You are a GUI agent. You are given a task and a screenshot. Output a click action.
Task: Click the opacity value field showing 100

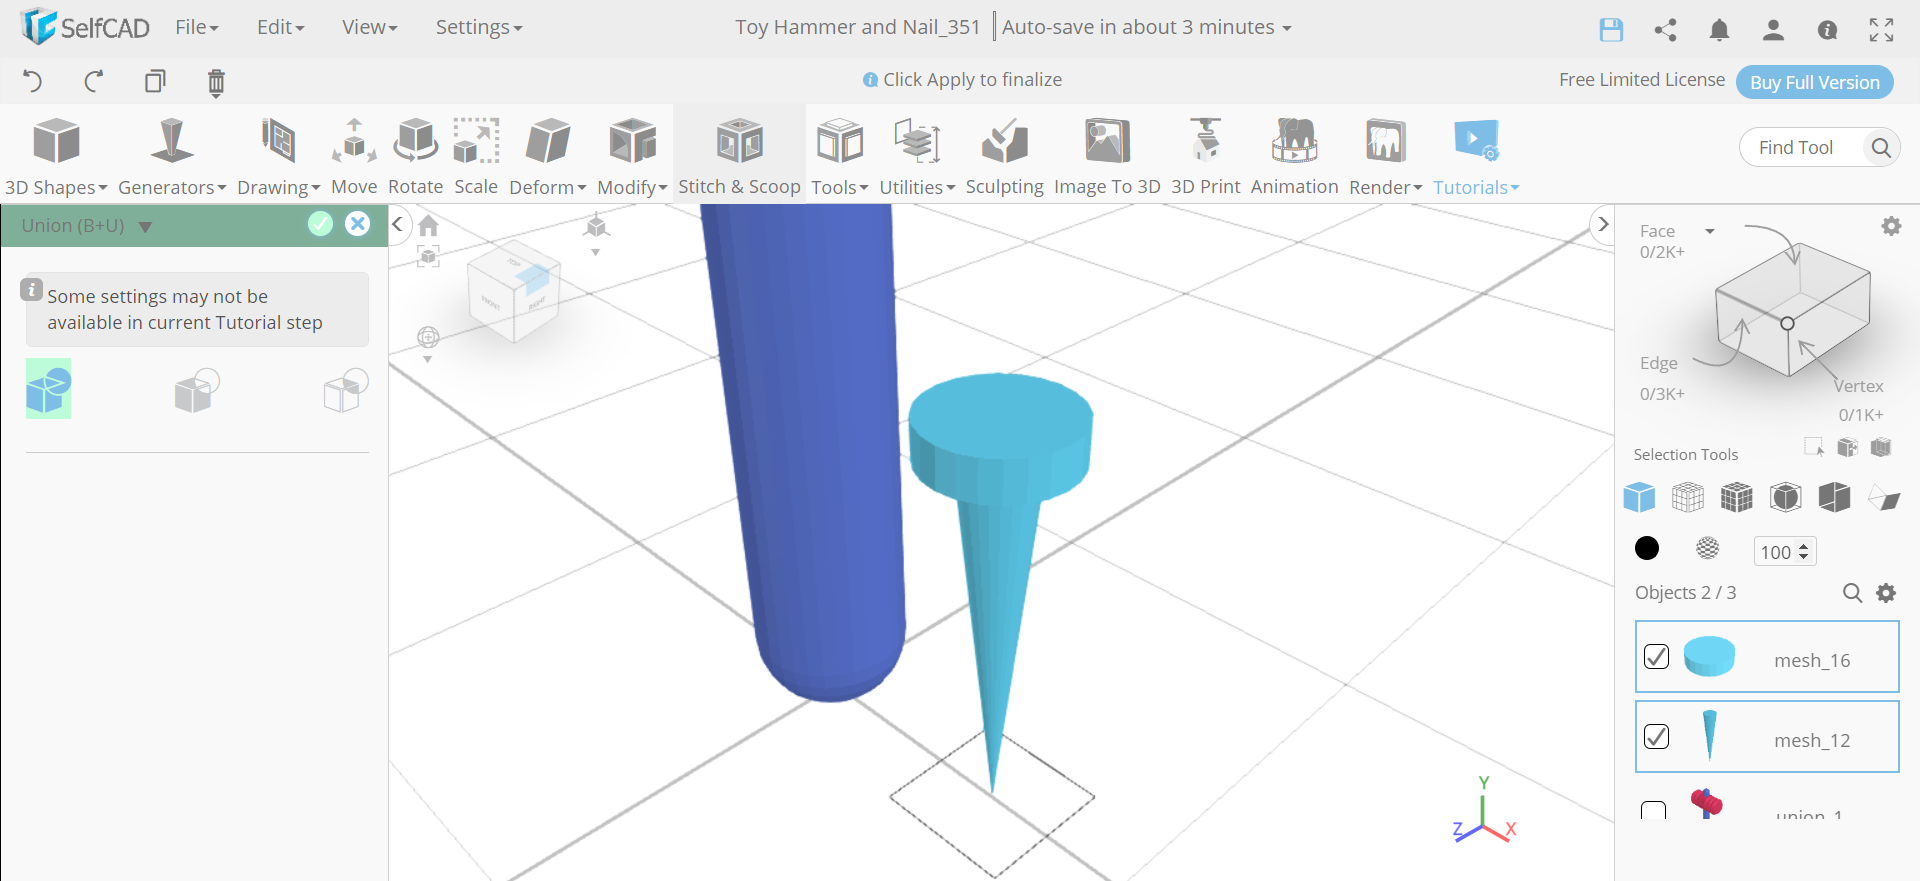pyautogui.click(x=1785, y=551)
